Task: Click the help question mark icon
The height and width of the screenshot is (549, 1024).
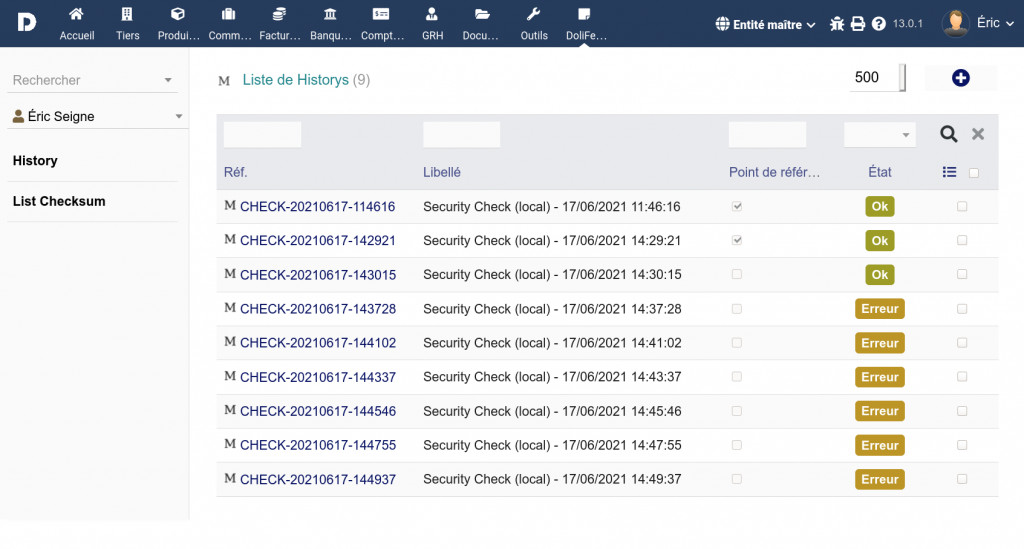Action: [879, 24]
